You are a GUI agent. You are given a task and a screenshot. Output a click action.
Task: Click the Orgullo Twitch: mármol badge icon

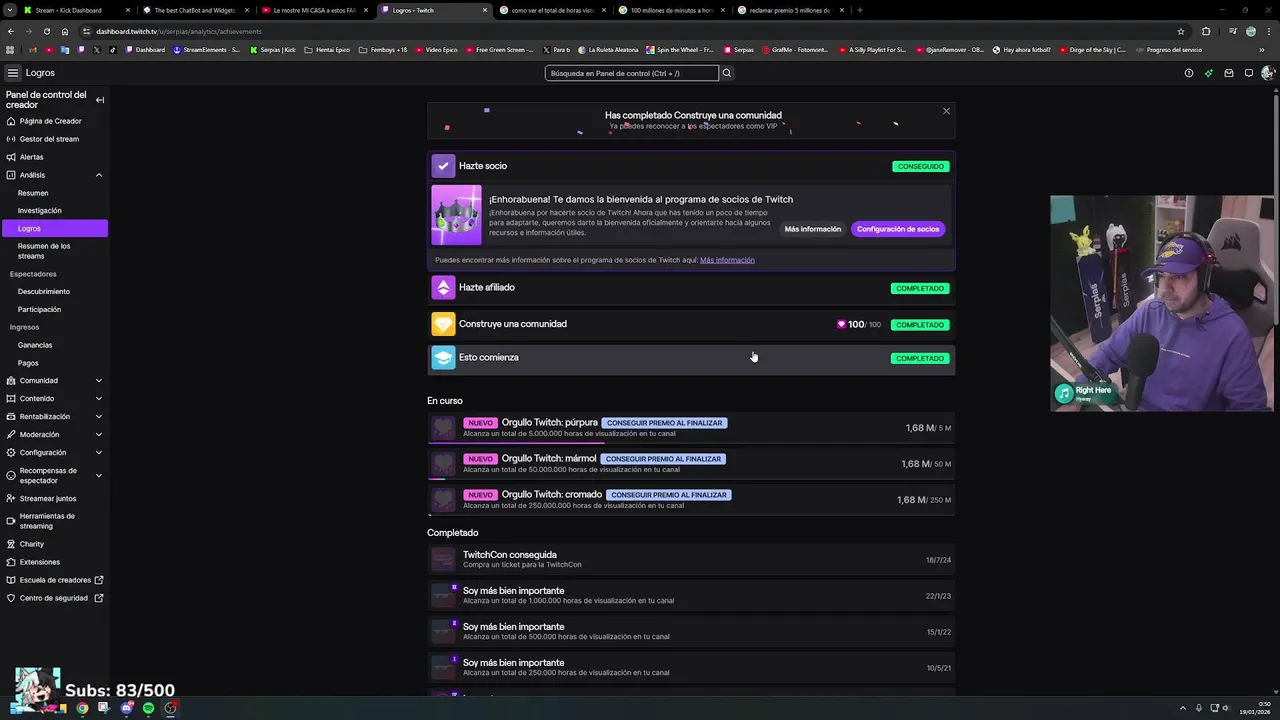click(443, 464)
